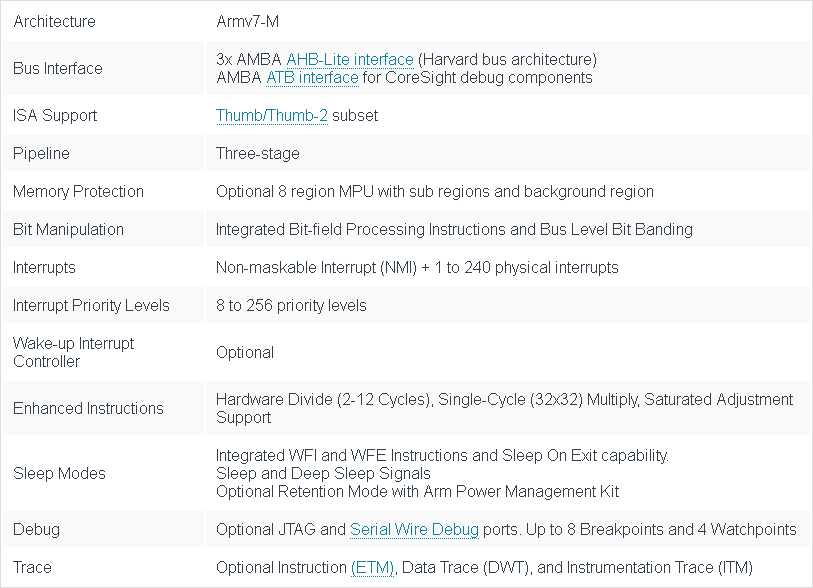Open the AHB-Lite interface link
813x588 pixels.
point(349,60)
